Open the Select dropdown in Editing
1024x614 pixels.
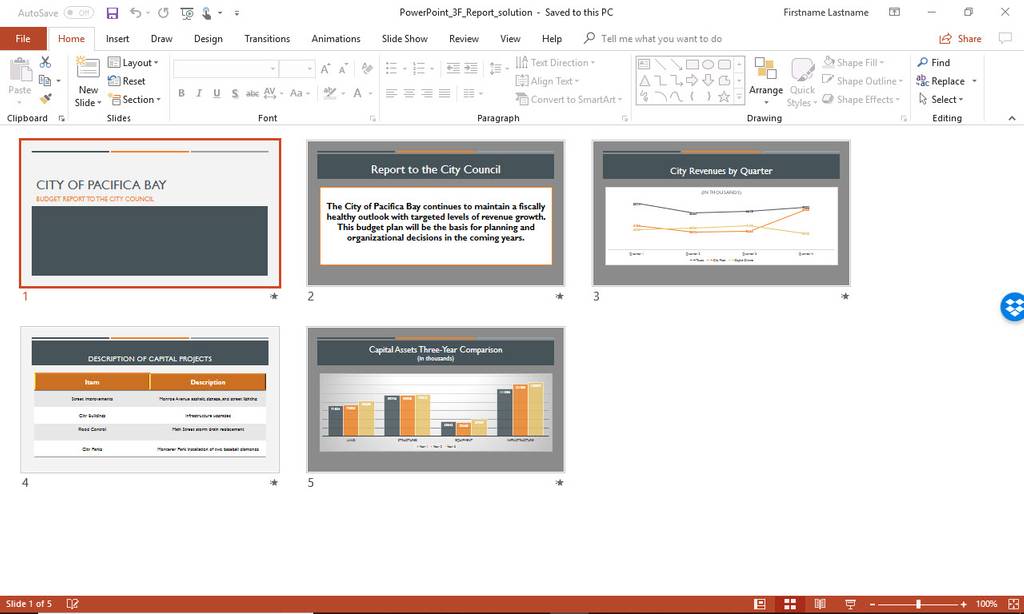tap(941, 99)
